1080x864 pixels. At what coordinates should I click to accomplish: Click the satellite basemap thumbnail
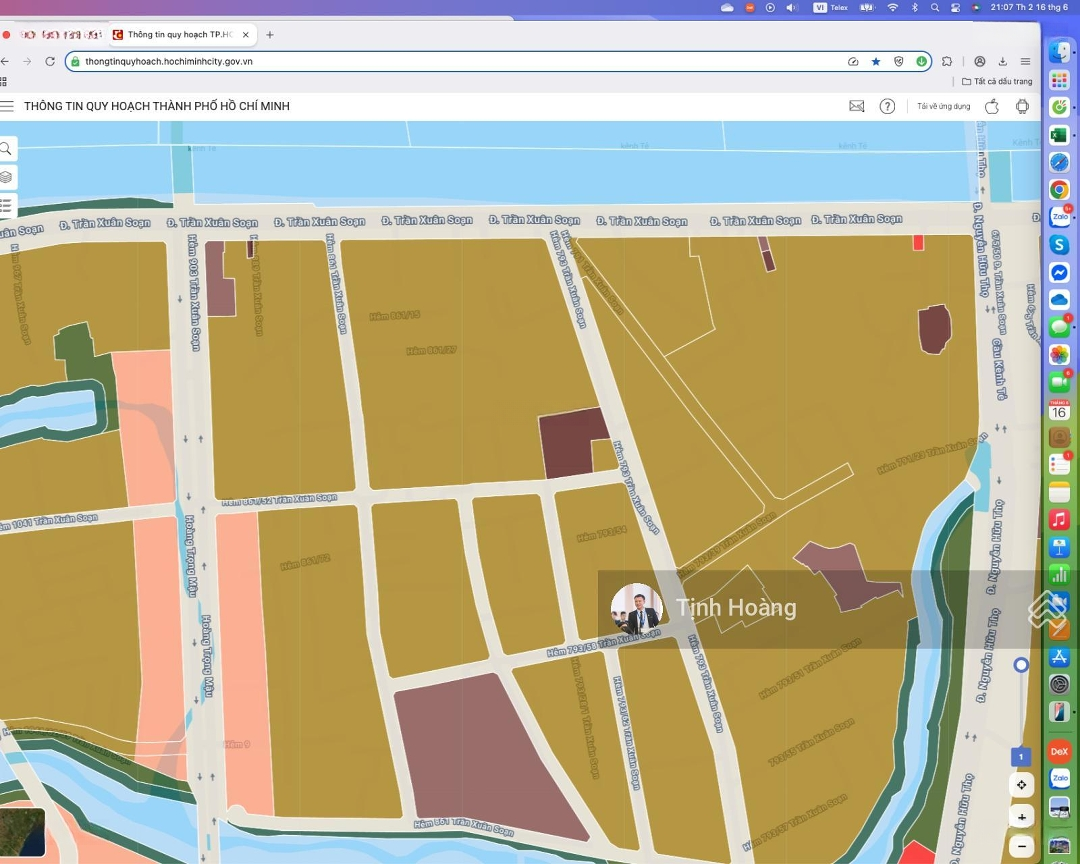click(x=22, y=832)
